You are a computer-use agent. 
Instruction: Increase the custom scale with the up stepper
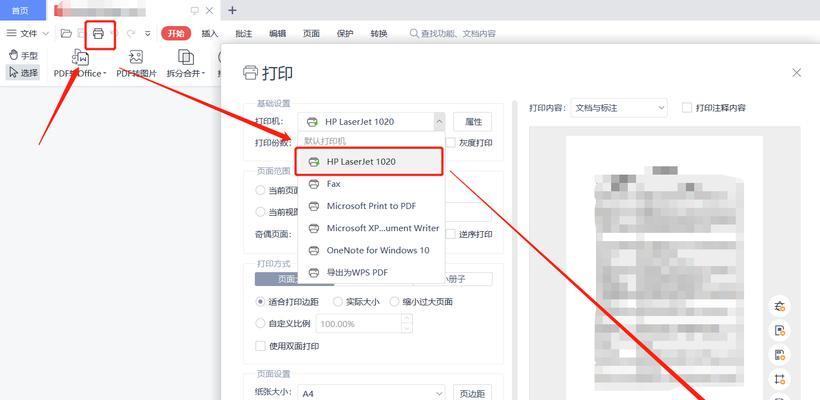(x=407, y=319)
